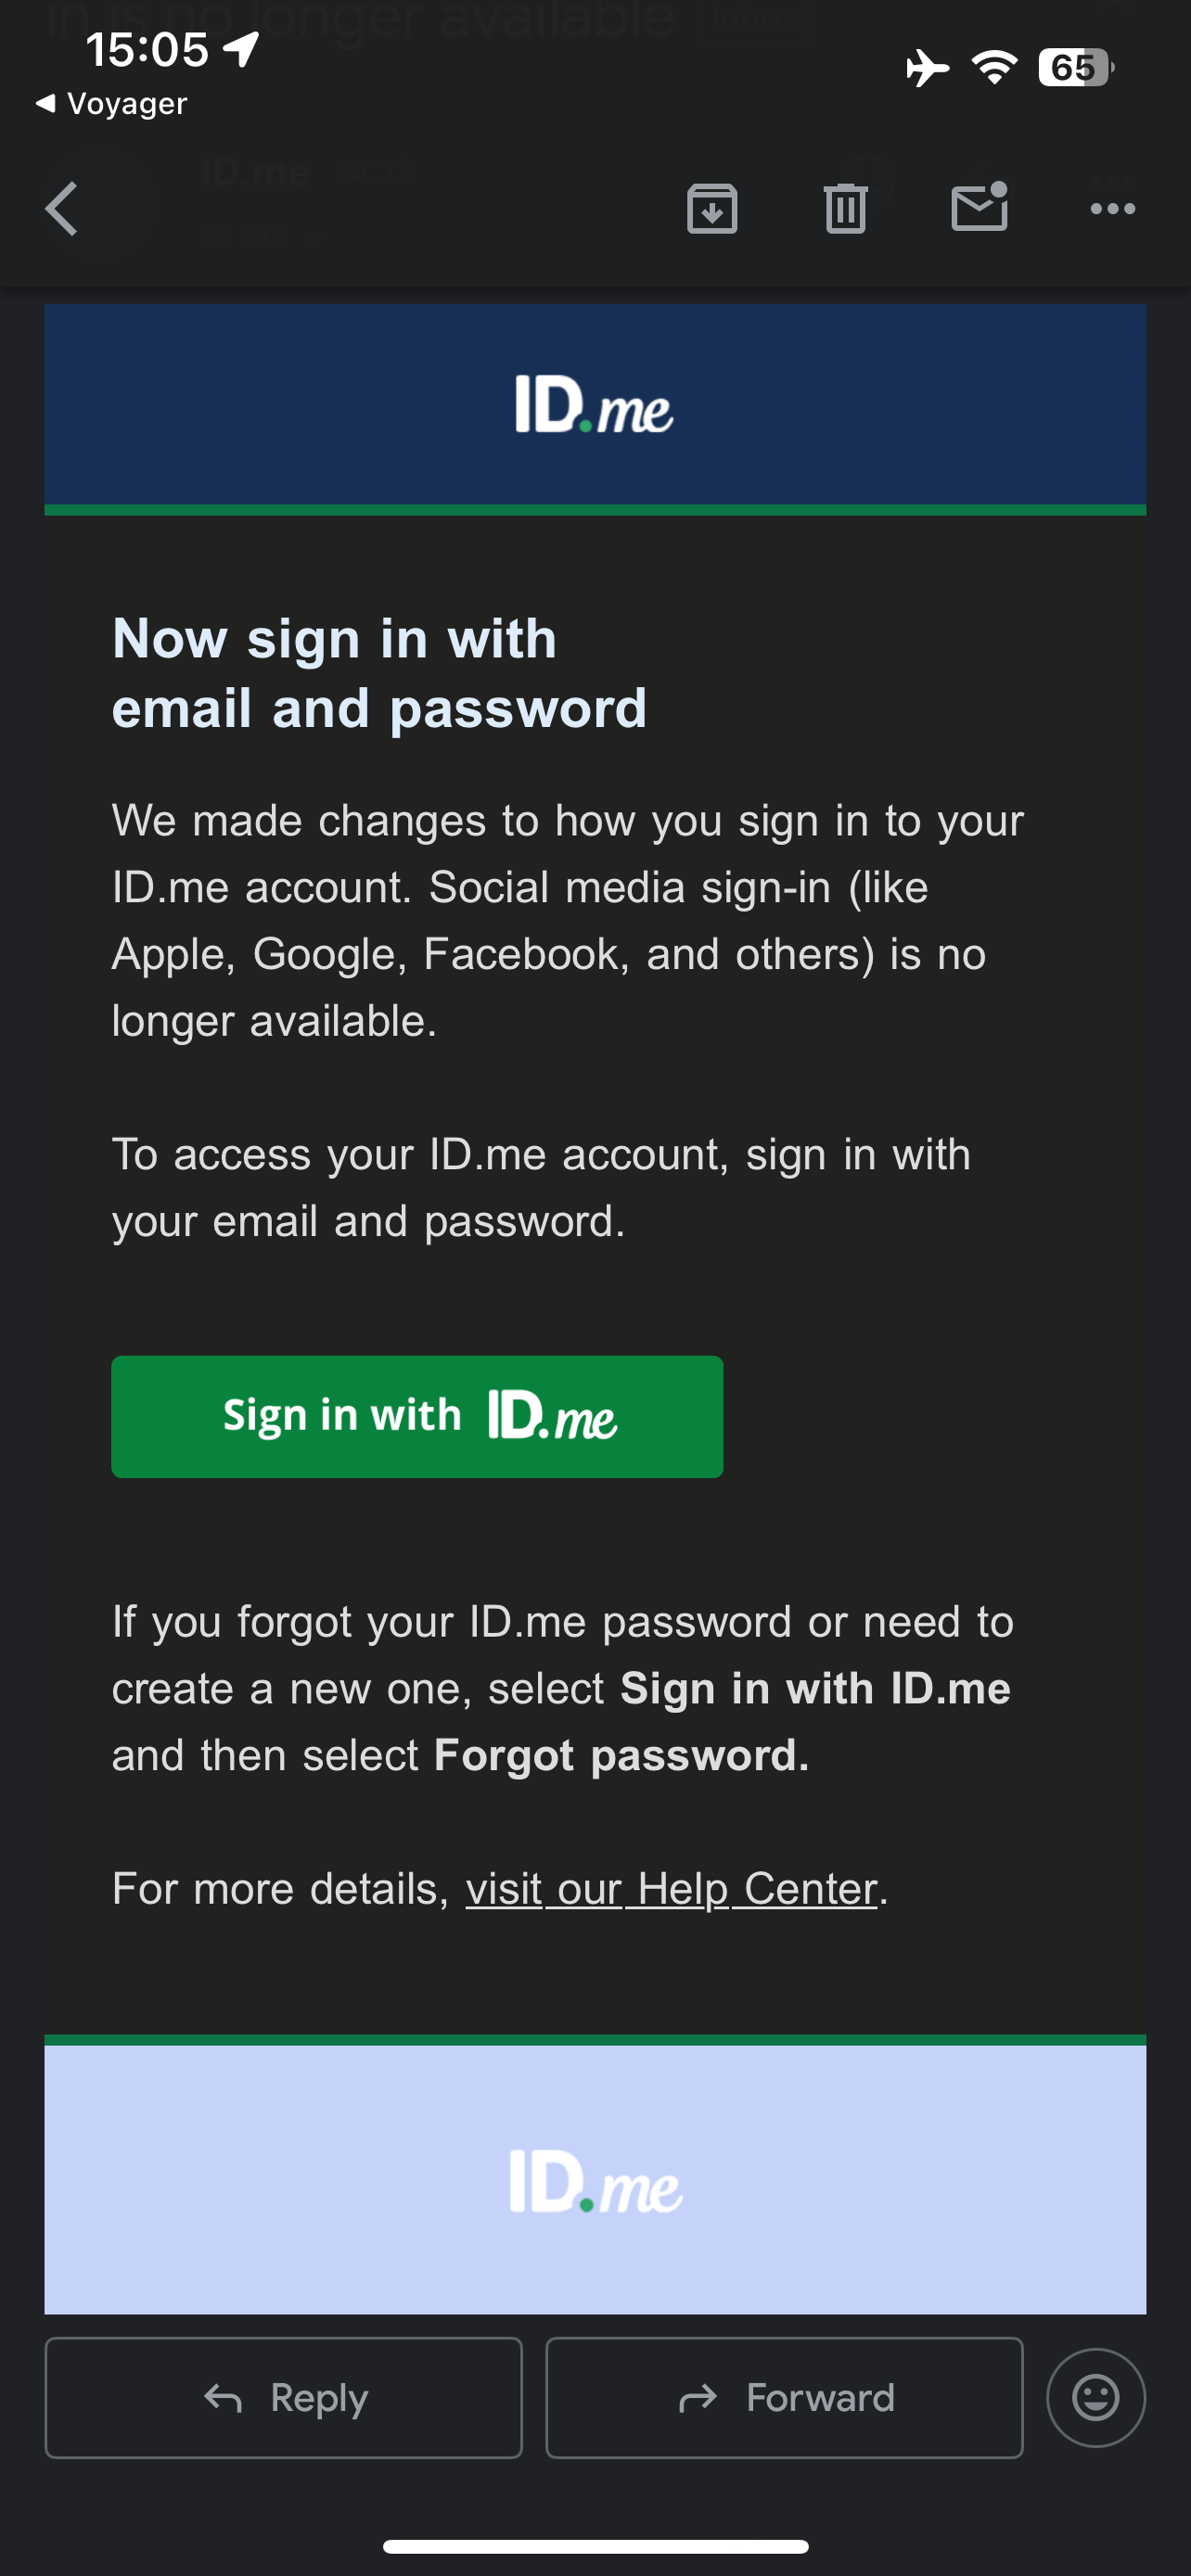Viewport: 1191px width, 2576px height.
Task: Tap the home indicator bar
Action: (x=595, y=2546)
